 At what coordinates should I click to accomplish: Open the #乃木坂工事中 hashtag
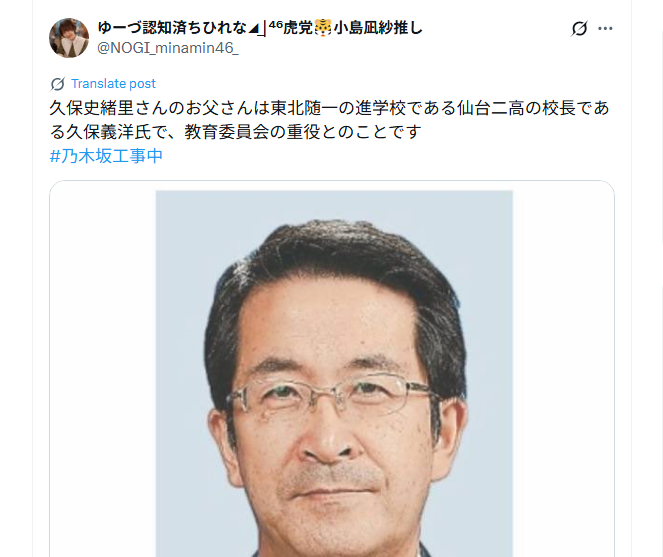pyautogui.click(x=106, y=156)
